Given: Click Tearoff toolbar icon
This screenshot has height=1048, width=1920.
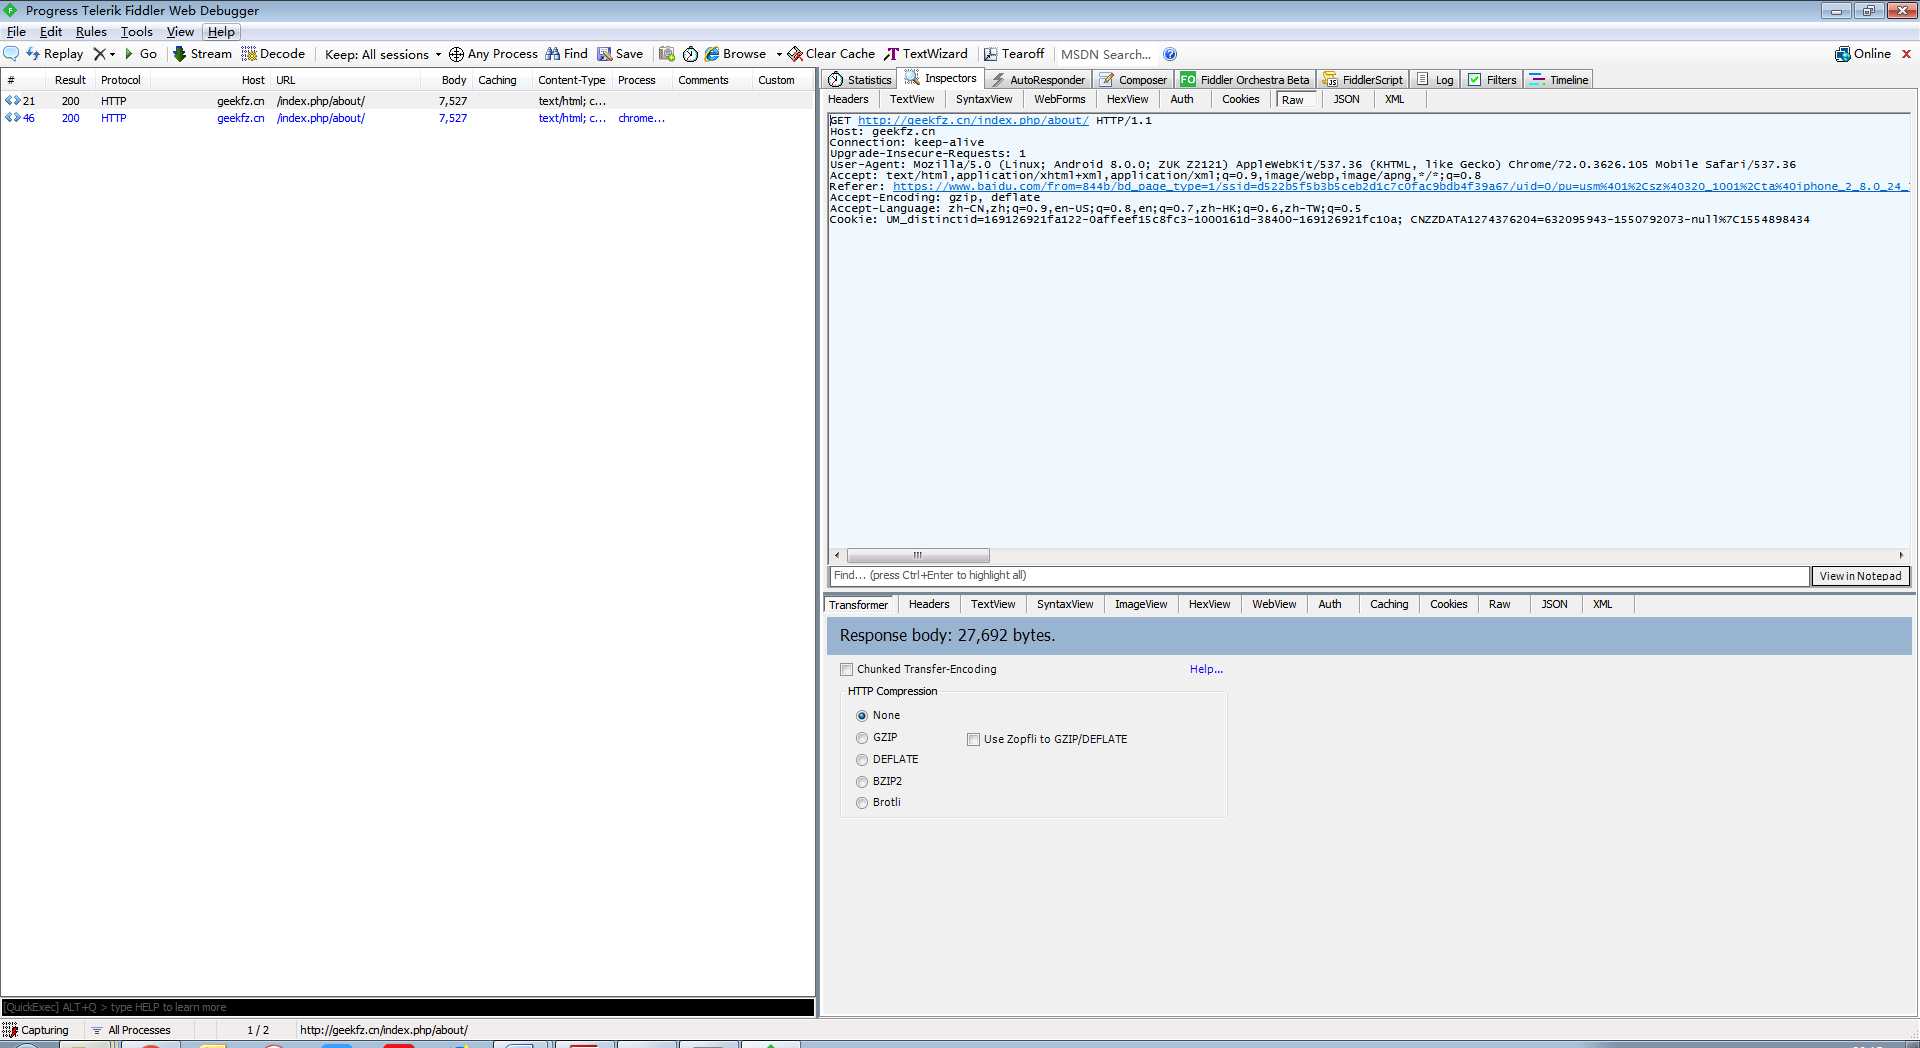Looking at the screenshot, I should pyautogui.click(x=990, y=54).
